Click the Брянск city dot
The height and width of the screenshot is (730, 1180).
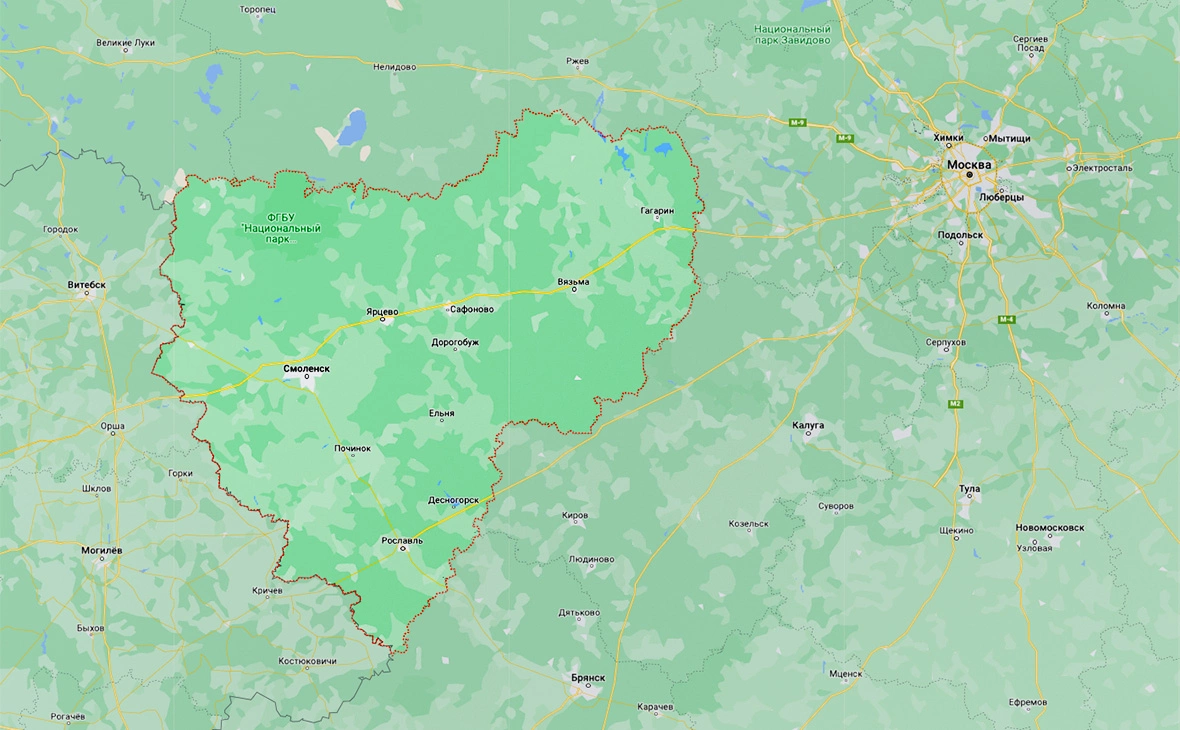[x=588, y=686]
